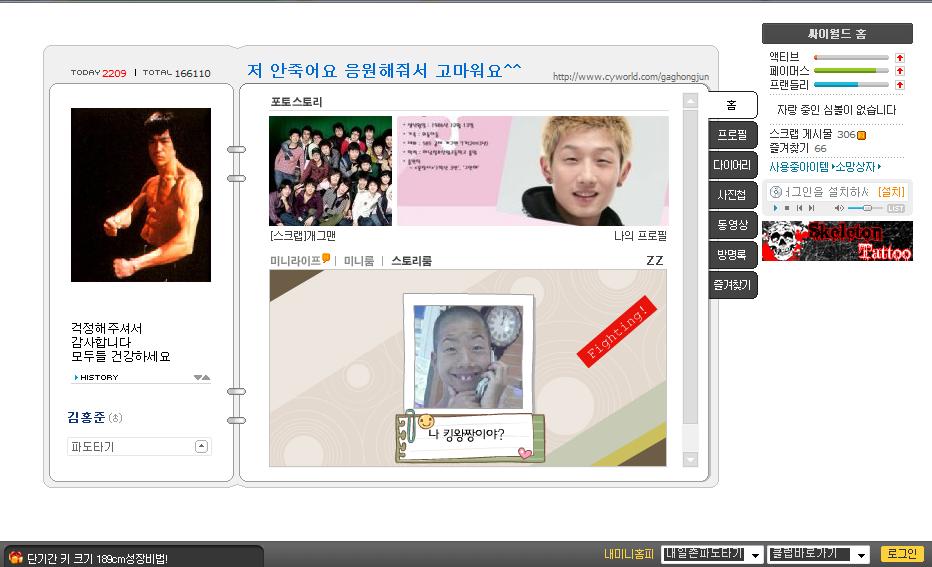Switch to the 프로필 tab

click(732, 135)
